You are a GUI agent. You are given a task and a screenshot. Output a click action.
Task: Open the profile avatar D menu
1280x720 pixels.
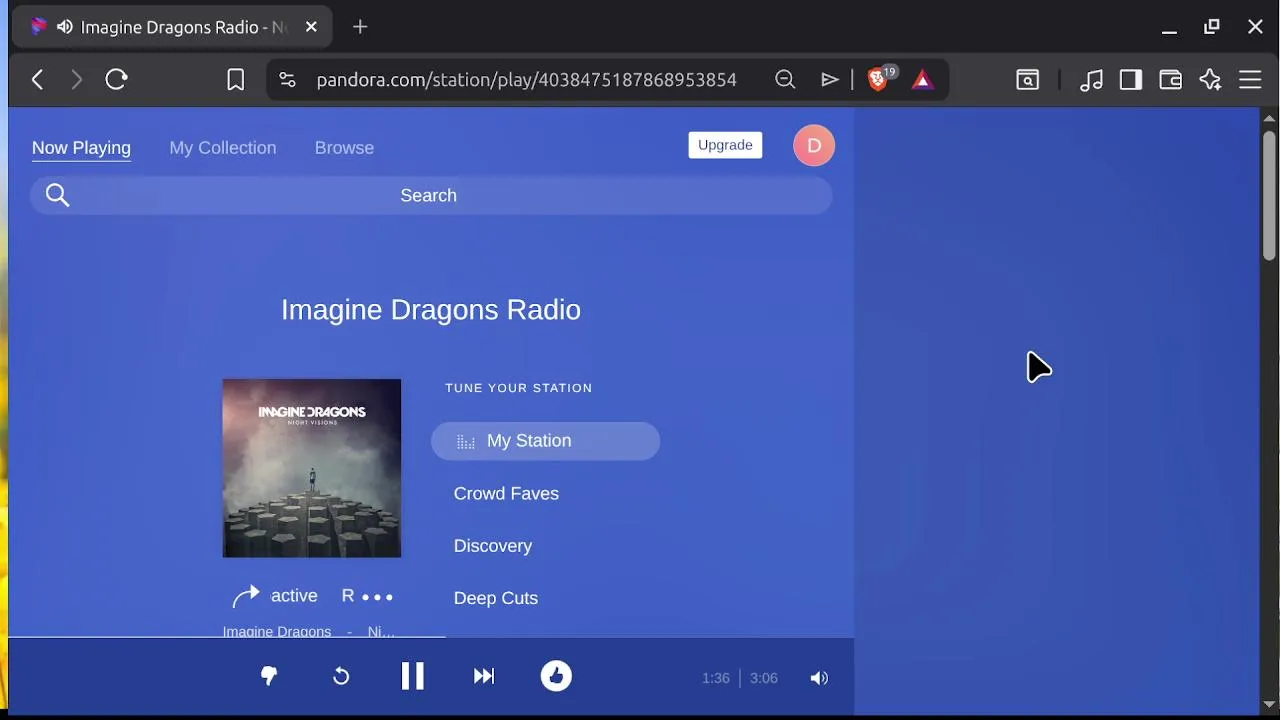click(814, 146)
